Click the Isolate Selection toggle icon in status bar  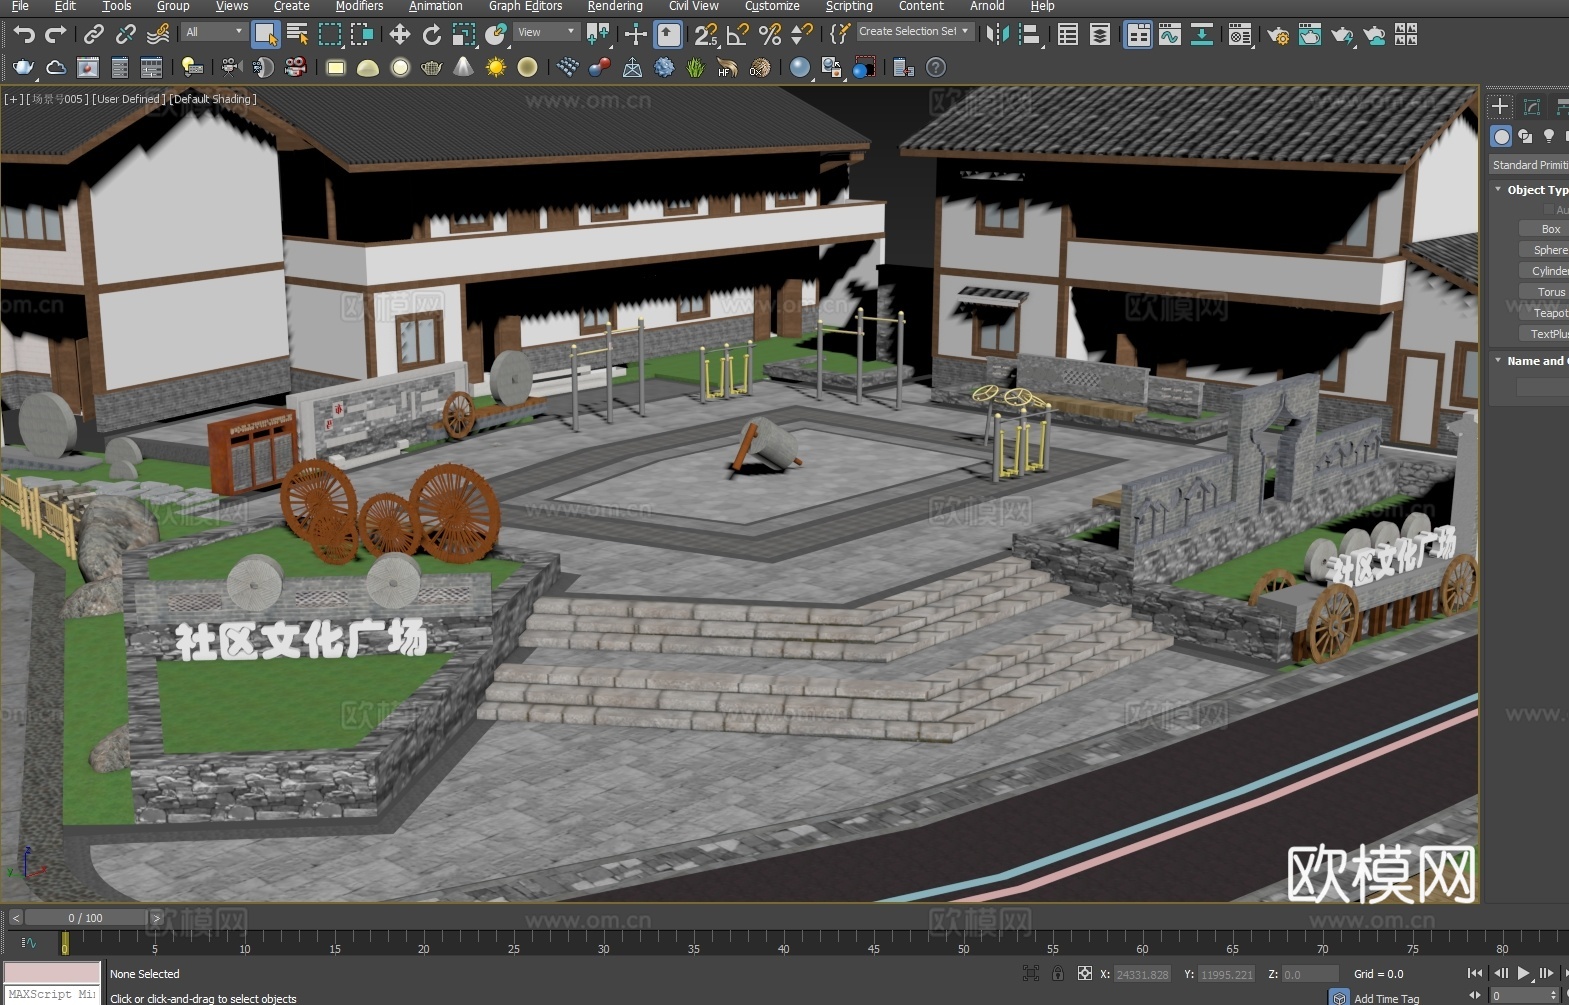(1031, 973)
